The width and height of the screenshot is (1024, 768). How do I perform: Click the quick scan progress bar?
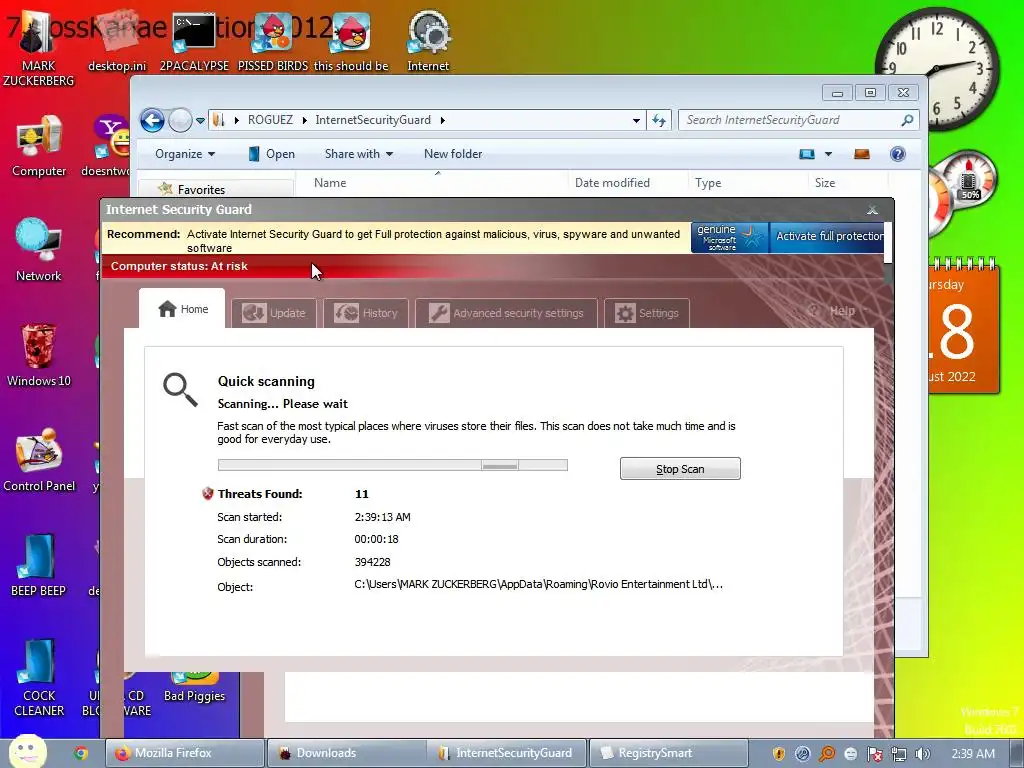tap(392, 465)
